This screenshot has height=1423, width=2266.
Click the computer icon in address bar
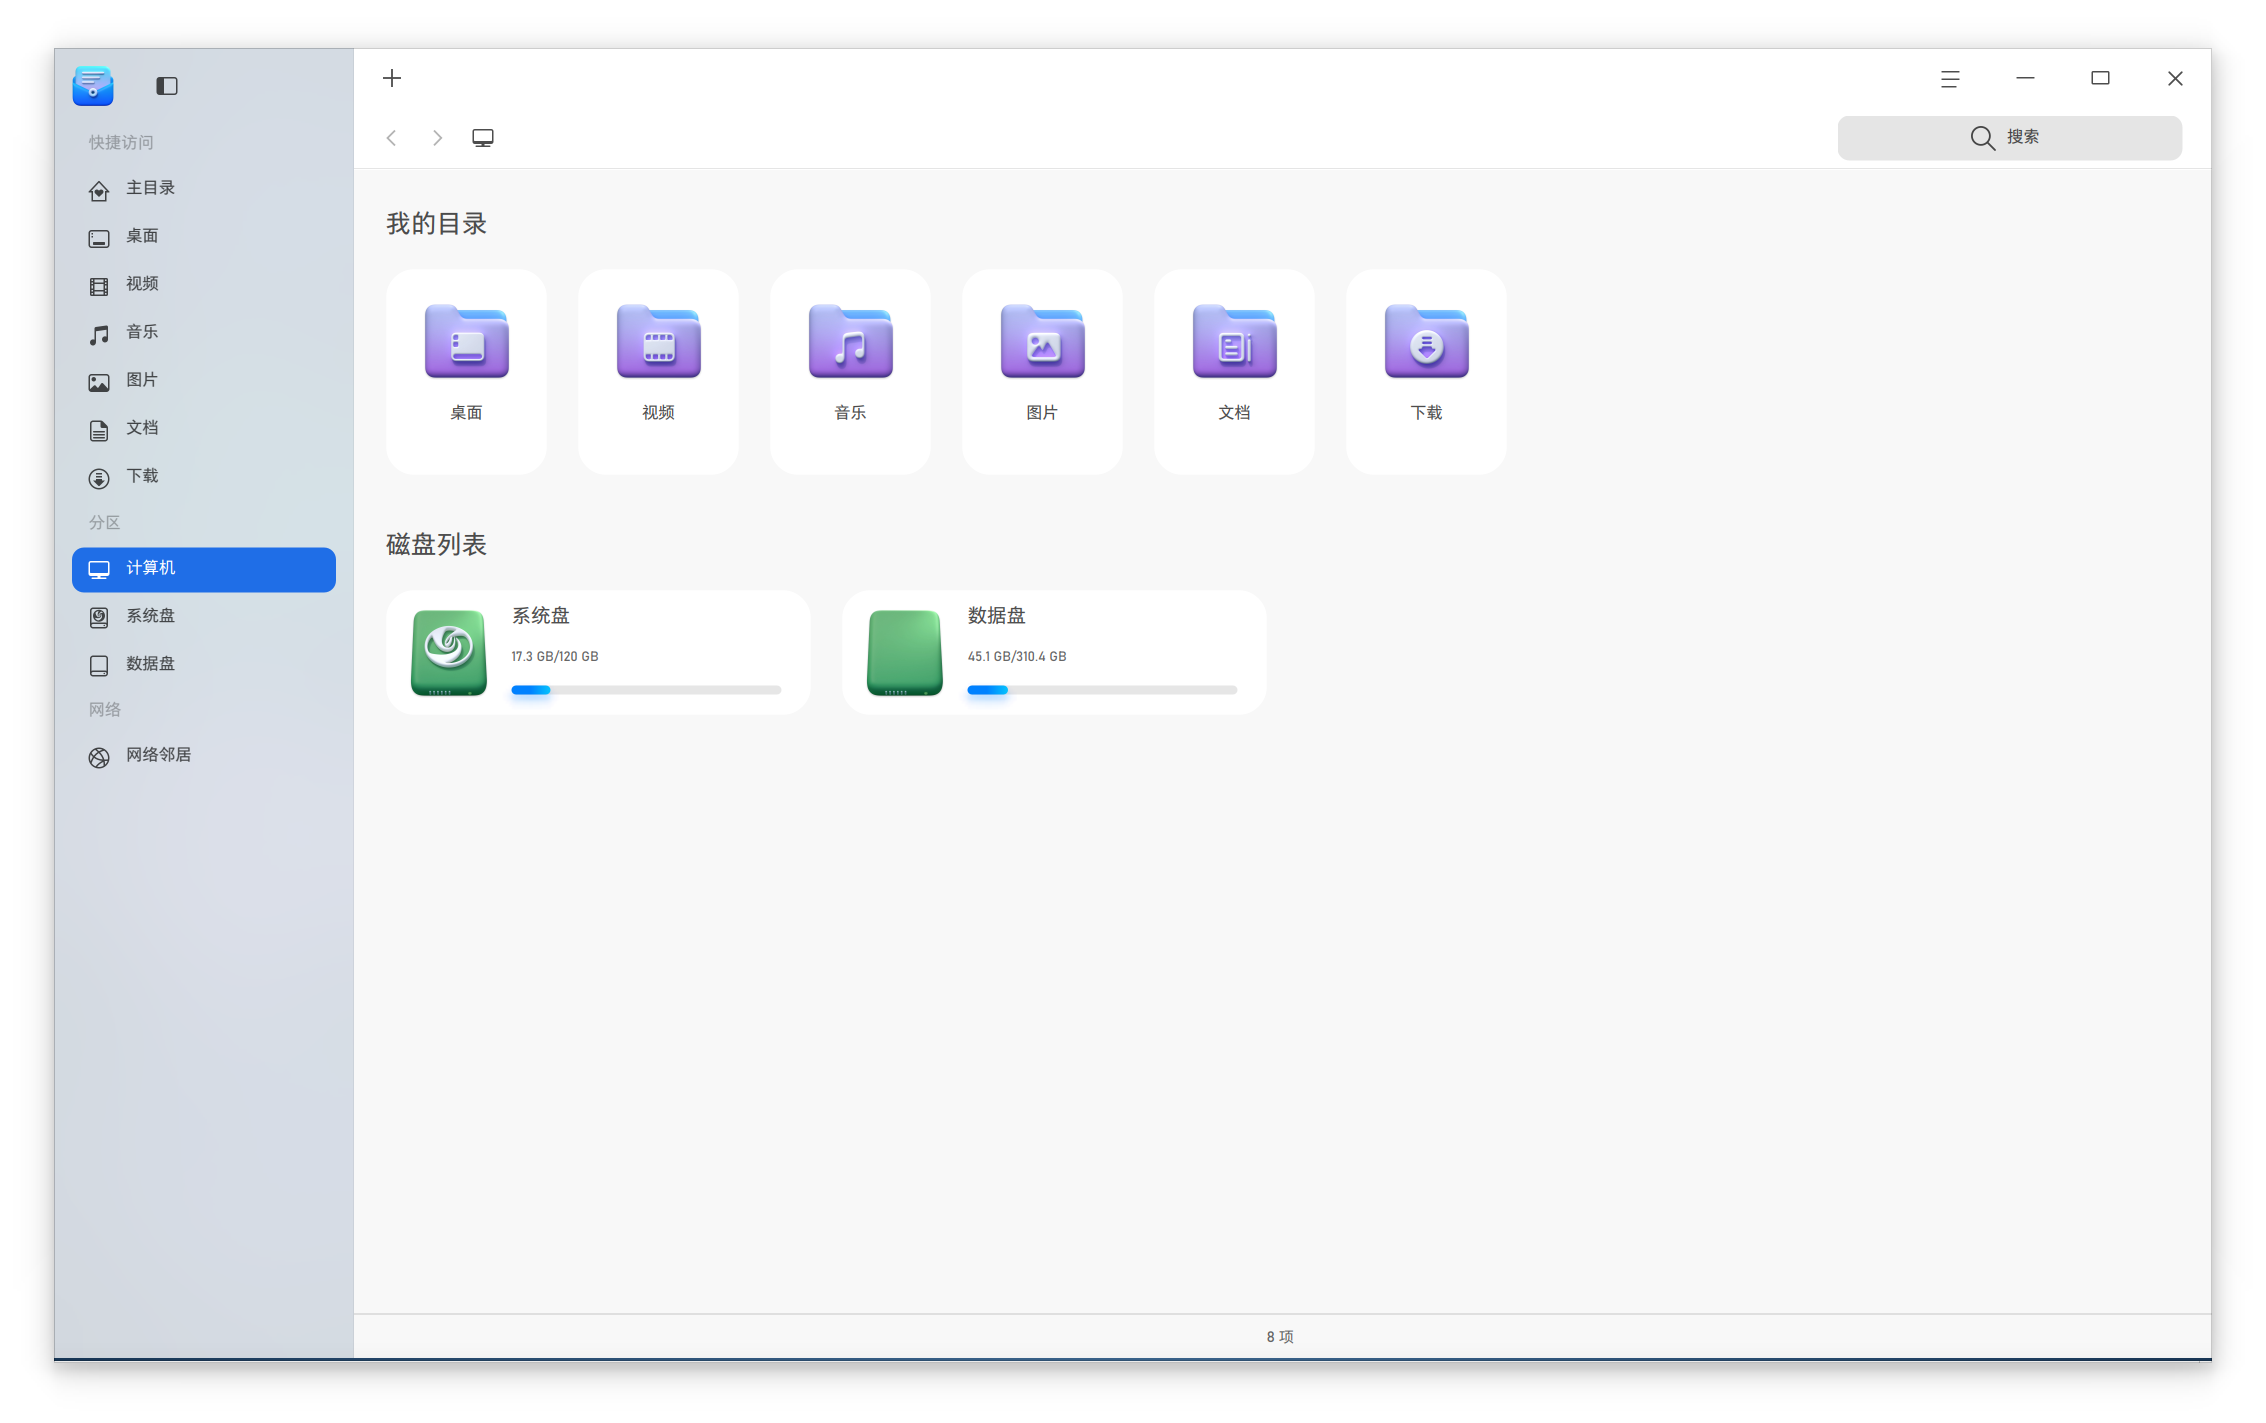483,138
